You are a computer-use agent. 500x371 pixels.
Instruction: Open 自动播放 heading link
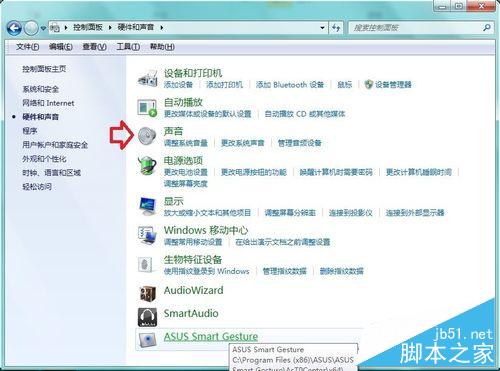tap(183, 102)
